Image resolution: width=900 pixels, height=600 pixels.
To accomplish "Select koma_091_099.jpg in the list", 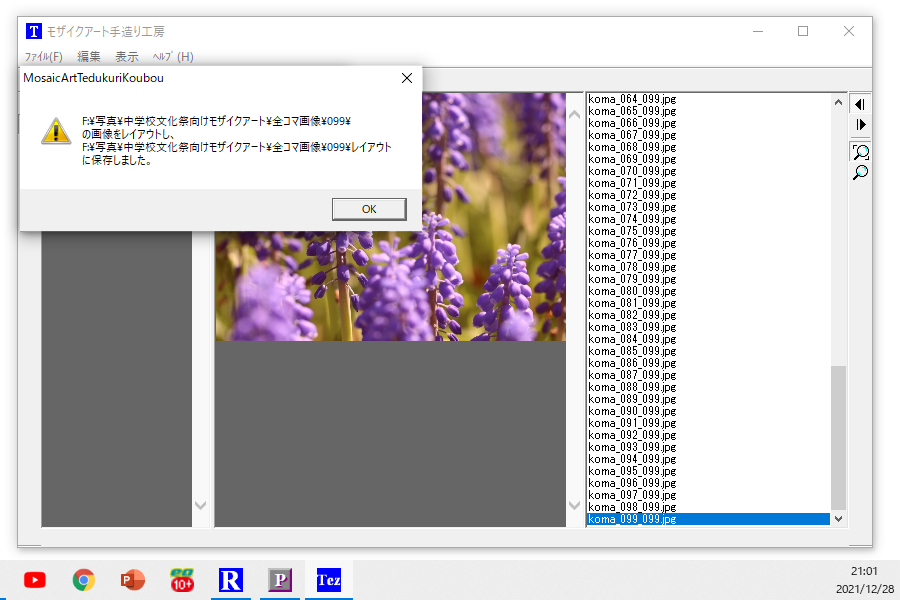I will (x=708, y=423).
